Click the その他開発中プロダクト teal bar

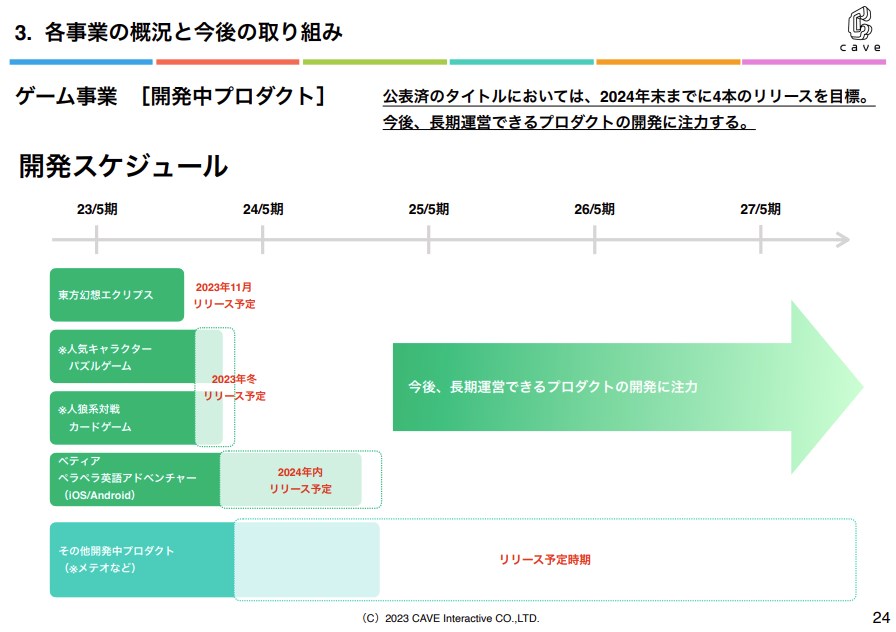pyautogui.click(x=141, y=559)
